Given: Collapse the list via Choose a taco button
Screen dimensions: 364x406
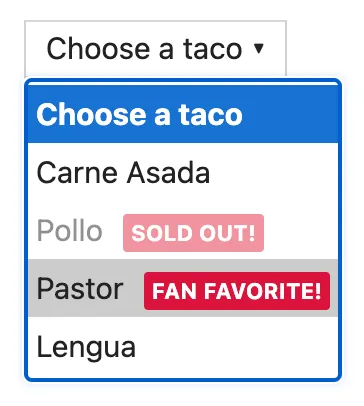Looking at the screenshot, I should [x=155, y=49].
